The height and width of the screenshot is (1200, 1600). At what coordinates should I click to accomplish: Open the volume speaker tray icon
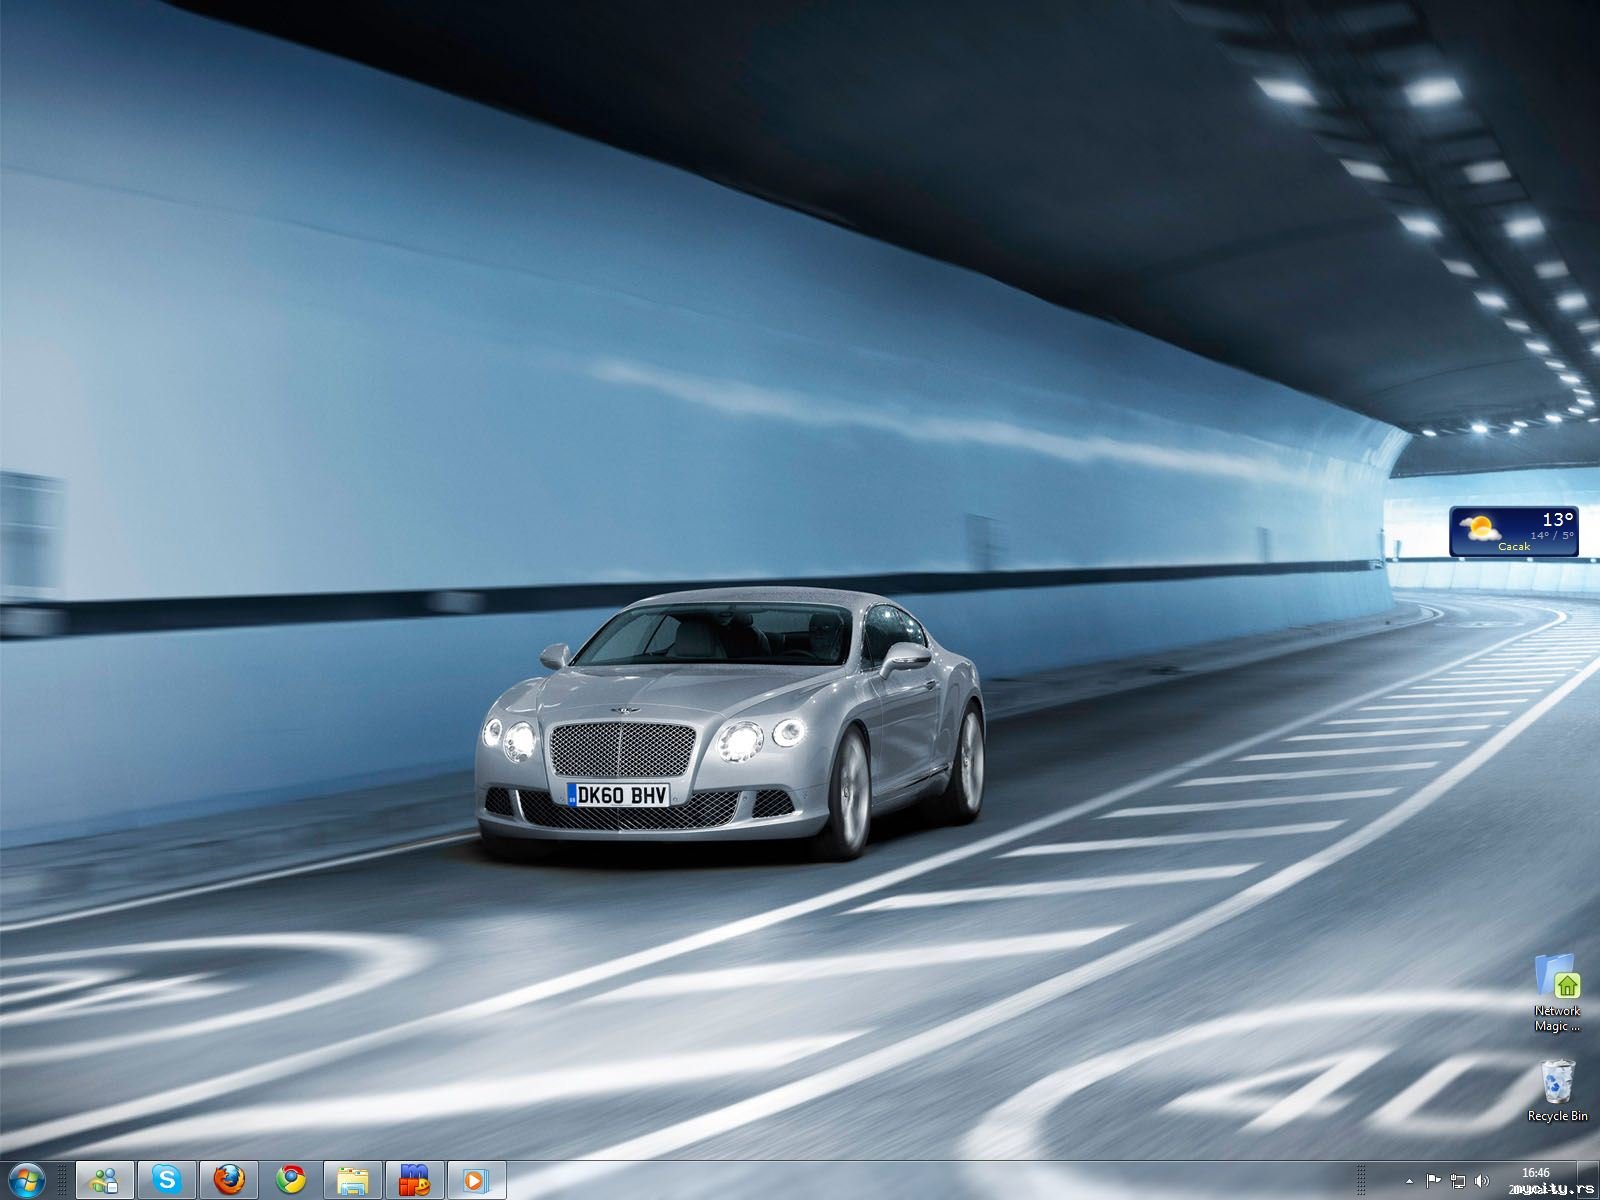pyautogui.click(x=1482, y=1181)
